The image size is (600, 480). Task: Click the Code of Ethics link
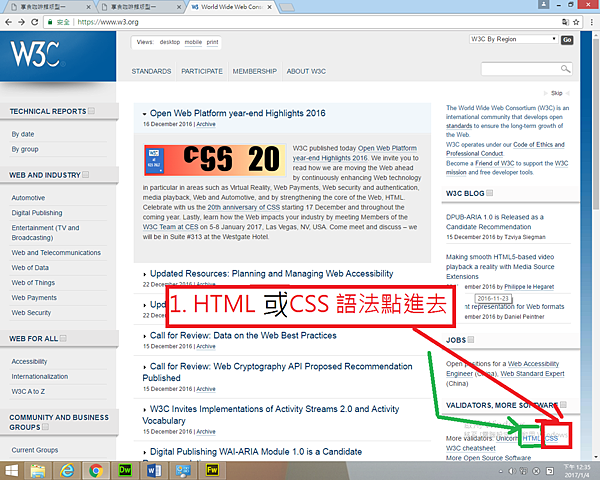[x=539, y=144]
